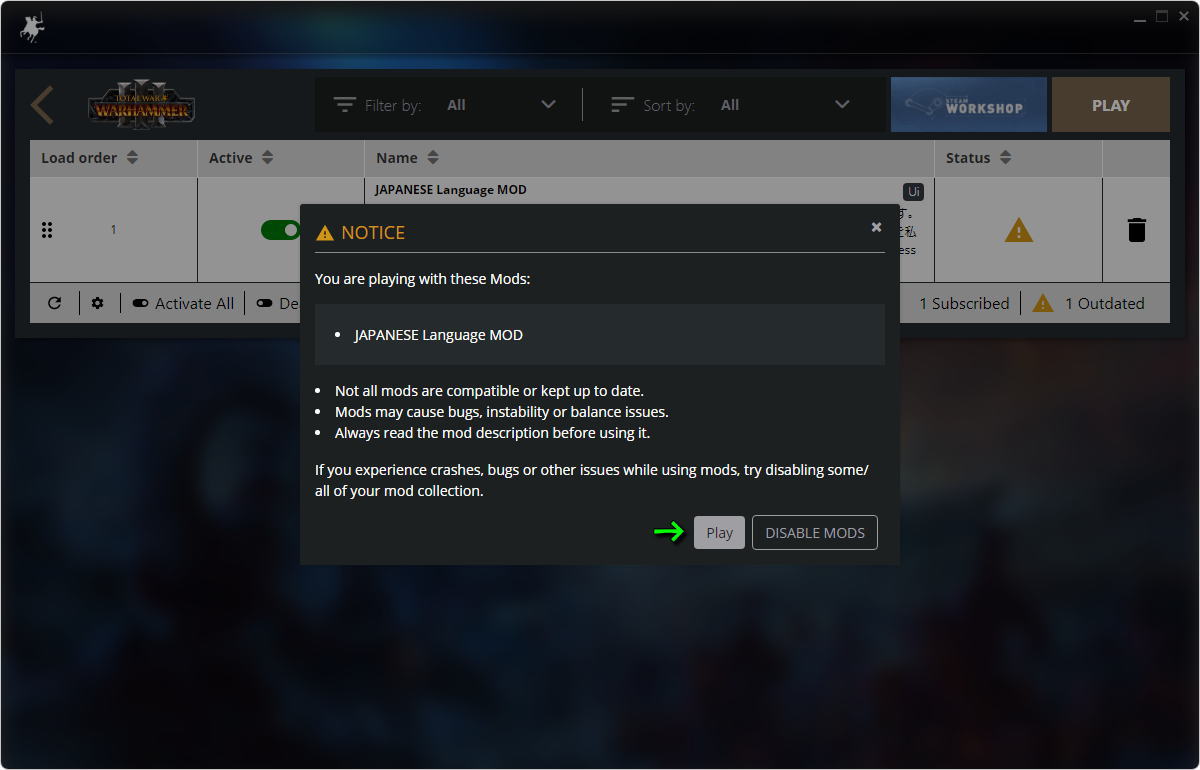Click the Total War knight logo in the title bar
Image resolution: width=1200 pixels, height=770 pixels.
(x=32, y=28)
